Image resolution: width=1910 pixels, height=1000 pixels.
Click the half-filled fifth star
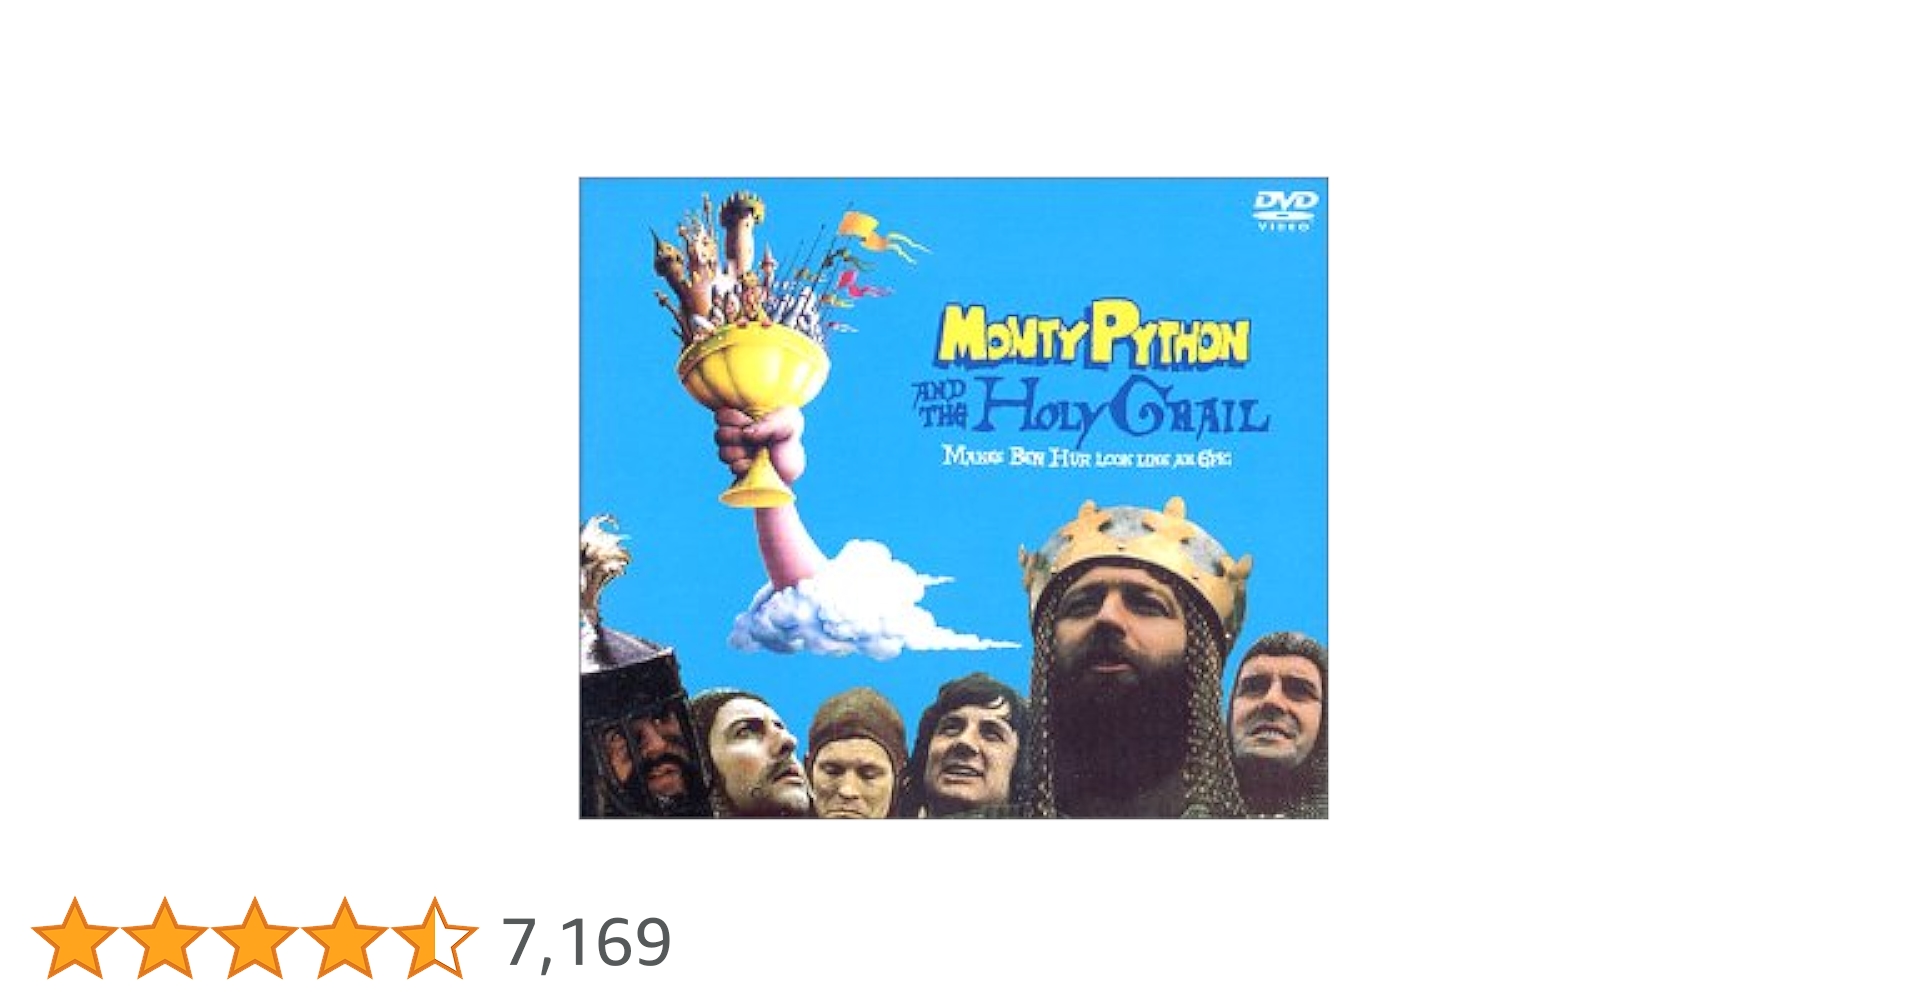pos(434,937)
